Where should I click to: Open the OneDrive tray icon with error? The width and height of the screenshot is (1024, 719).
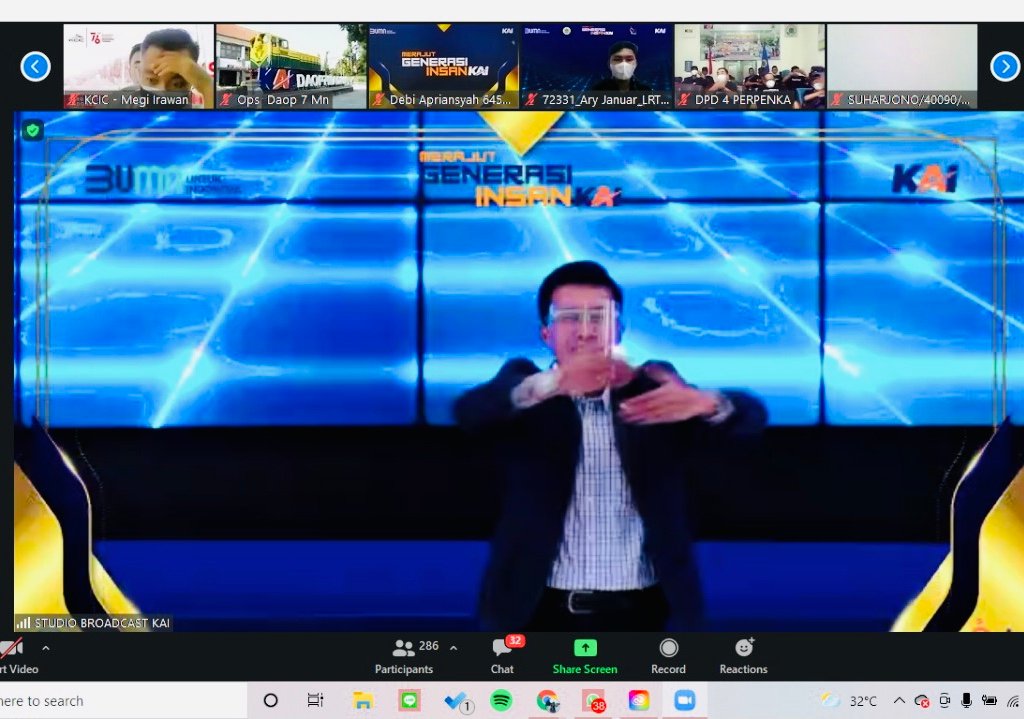click(922, 701)
